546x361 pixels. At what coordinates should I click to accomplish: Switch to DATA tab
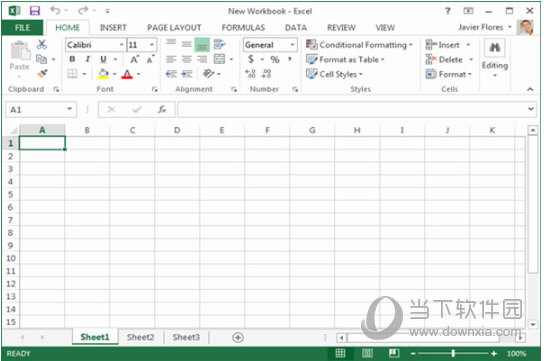[296, 28]
